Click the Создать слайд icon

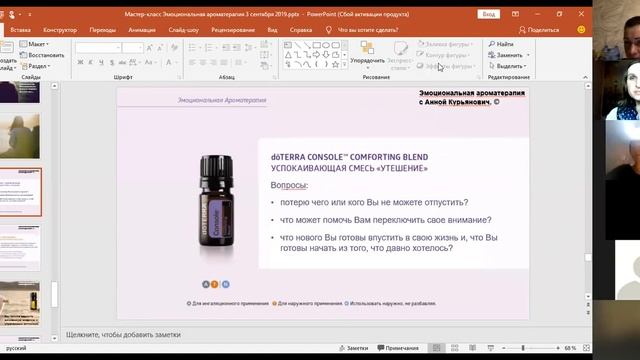(7, 47)
